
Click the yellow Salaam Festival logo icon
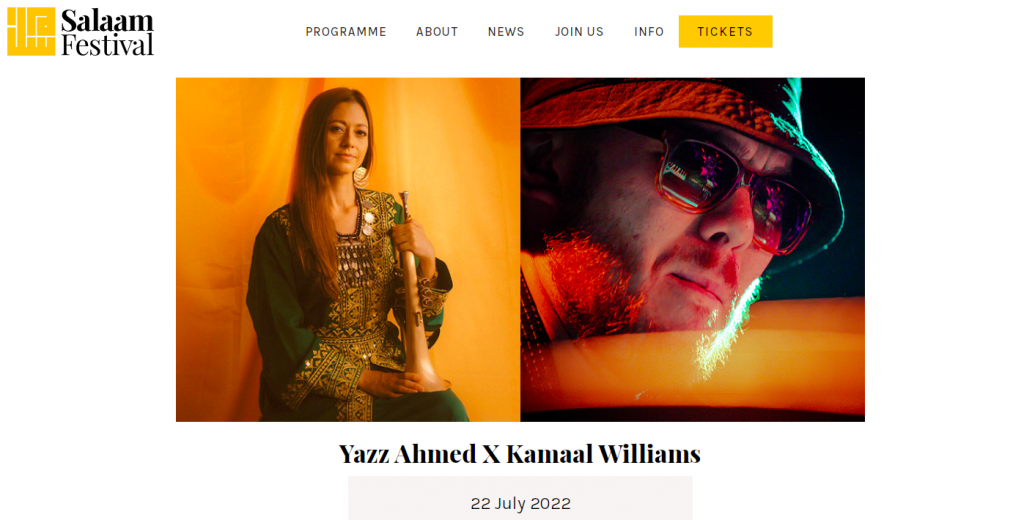31,31
